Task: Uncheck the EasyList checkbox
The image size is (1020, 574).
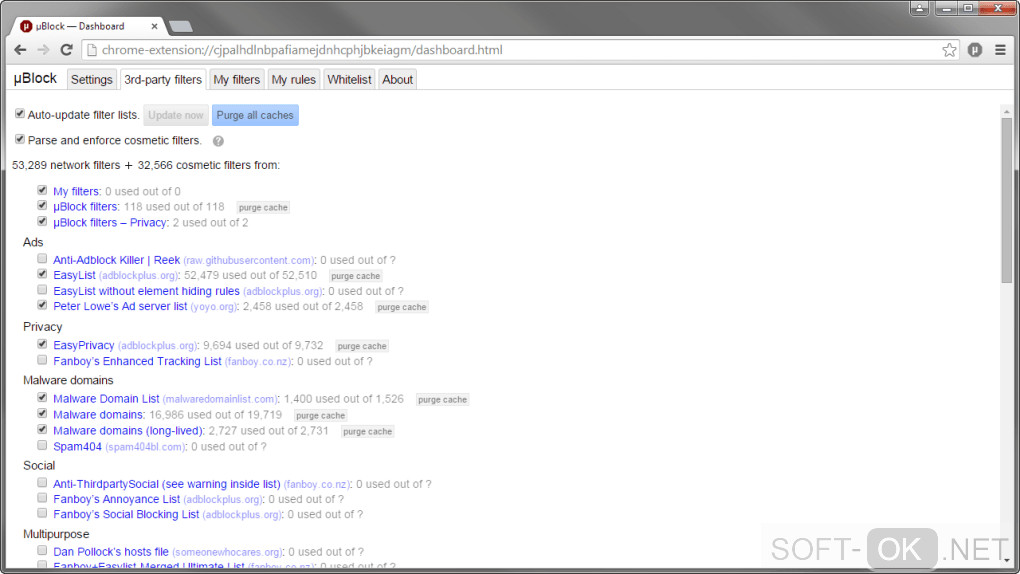Action: [42, 274]
